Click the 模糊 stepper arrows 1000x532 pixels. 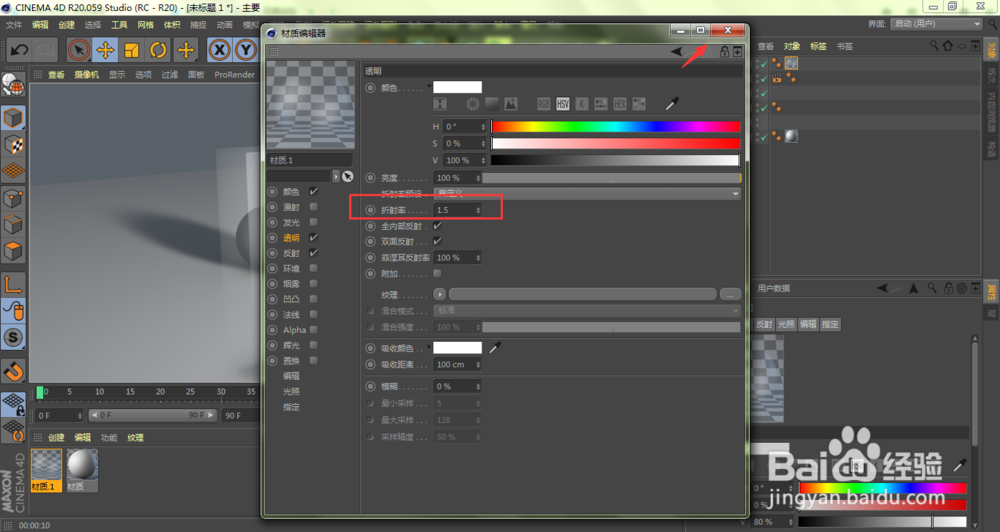click(478, 387)
